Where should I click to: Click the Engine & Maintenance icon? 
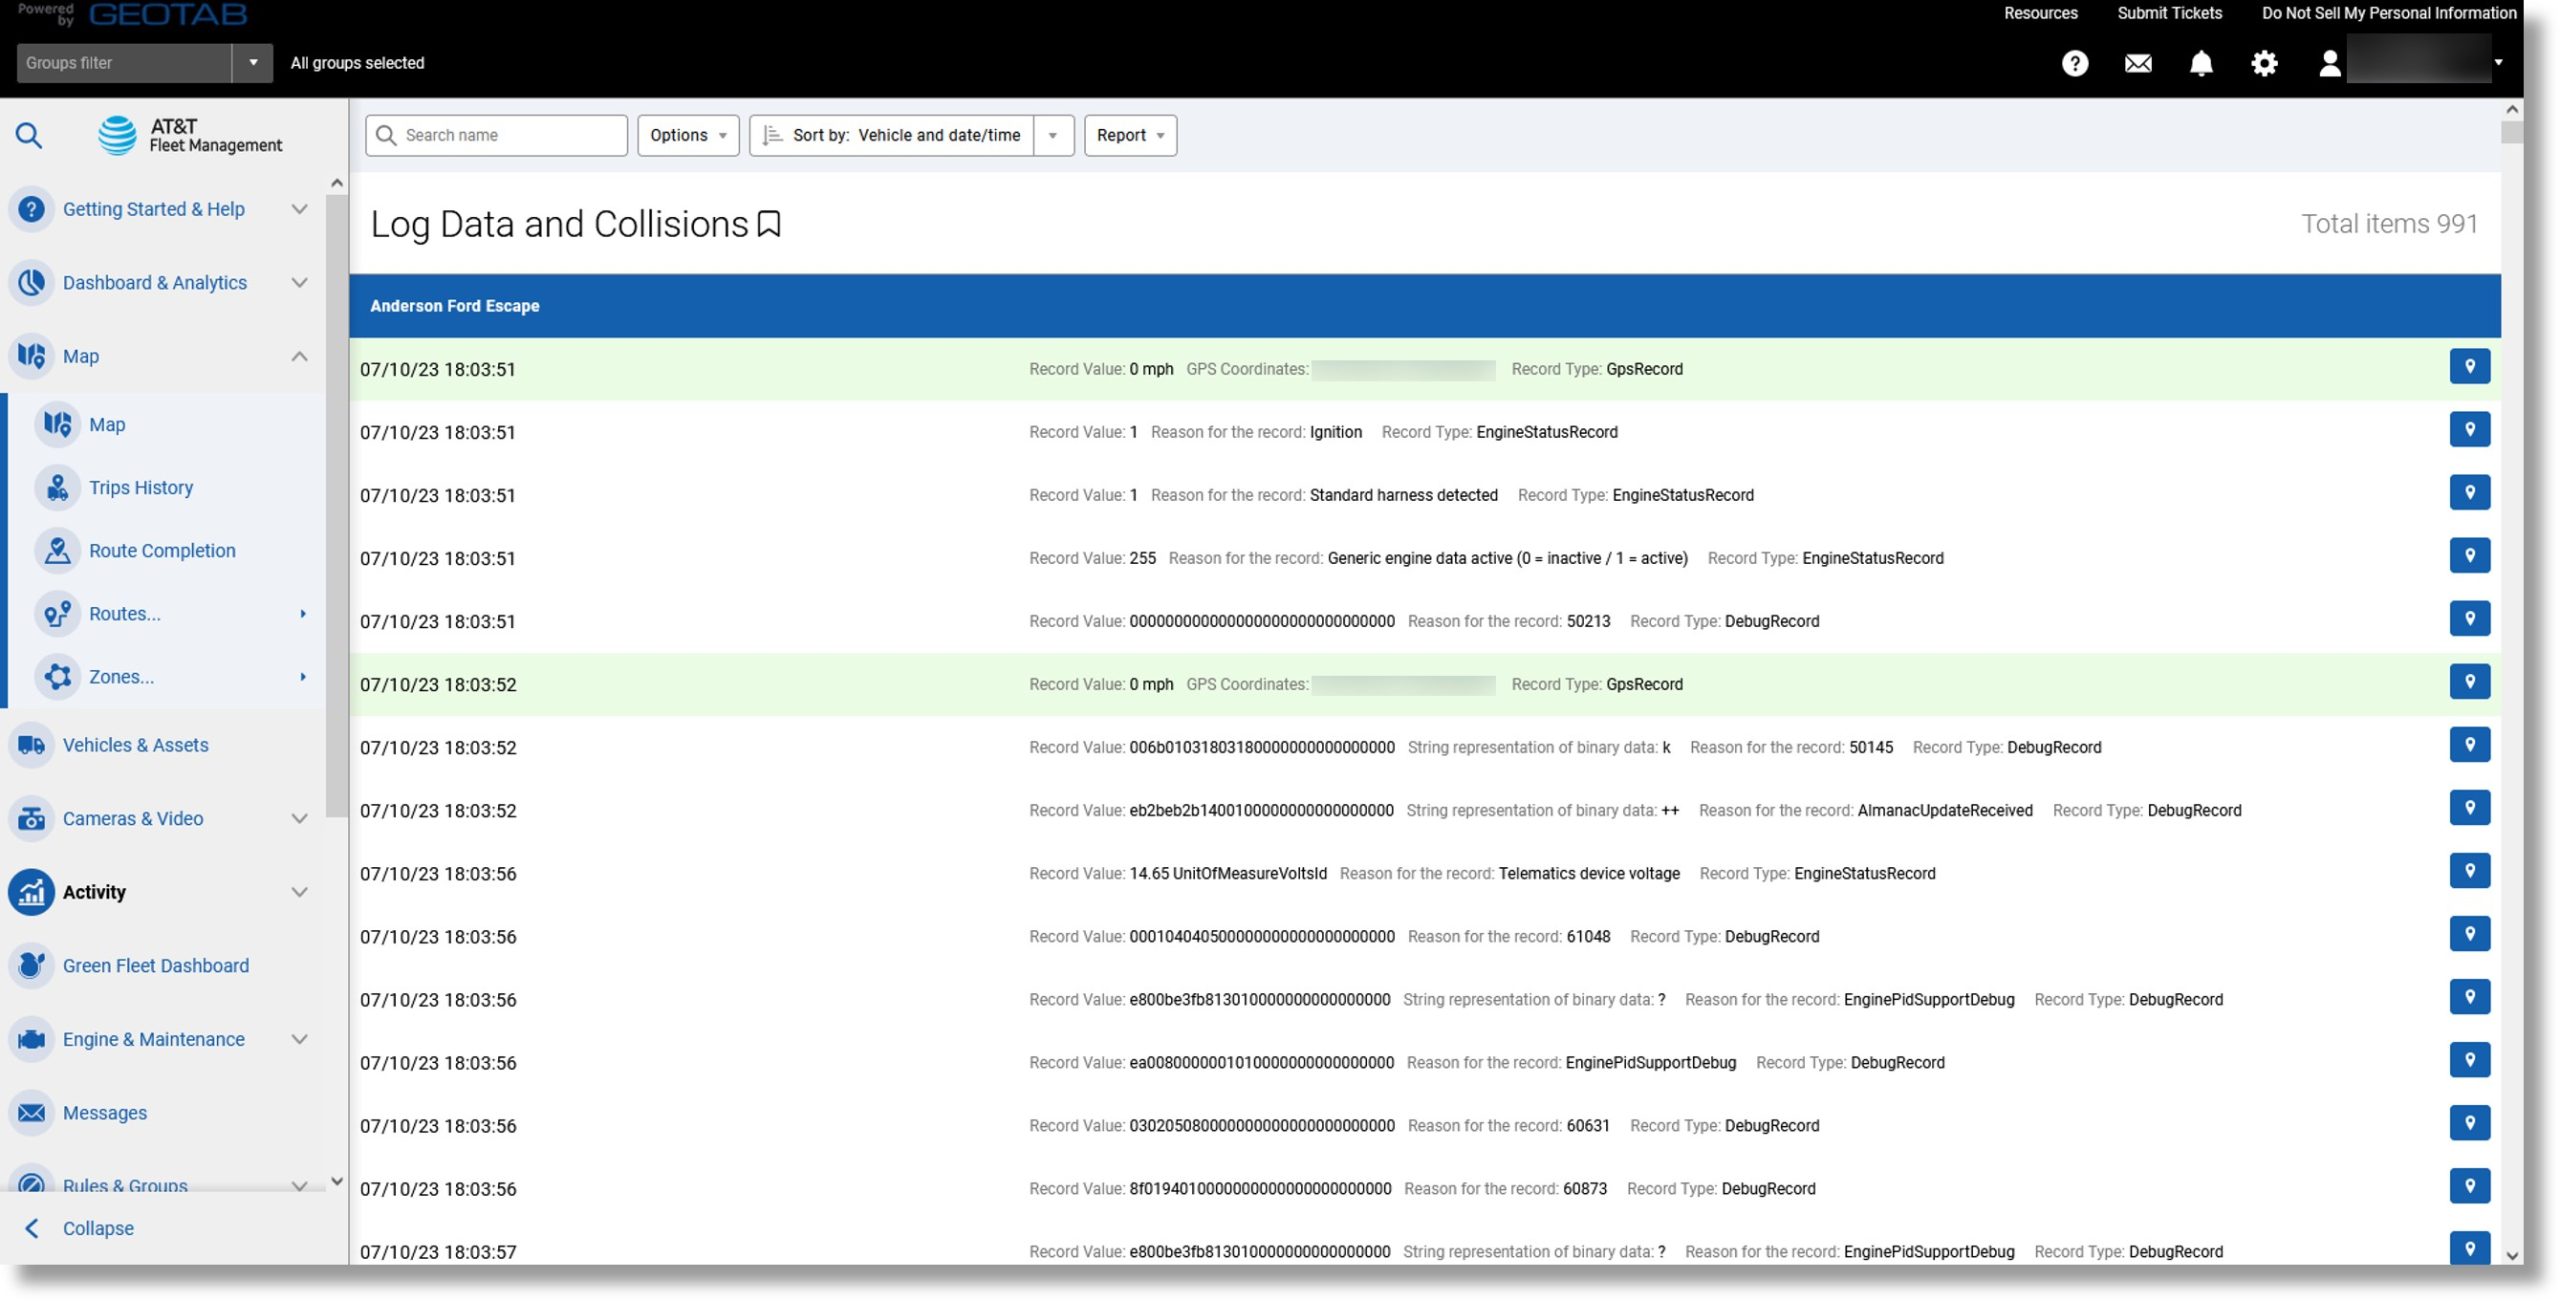[30, 1040]
